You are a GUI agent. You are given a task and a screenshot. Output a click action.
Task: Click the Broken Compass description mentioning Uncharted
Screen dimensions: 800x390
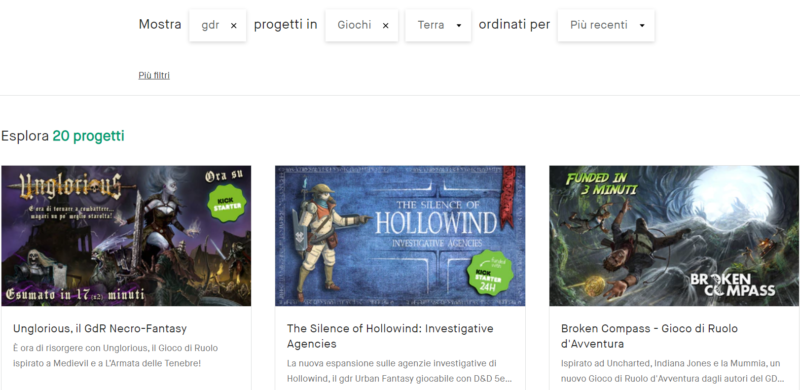click(x=672, y=371)
